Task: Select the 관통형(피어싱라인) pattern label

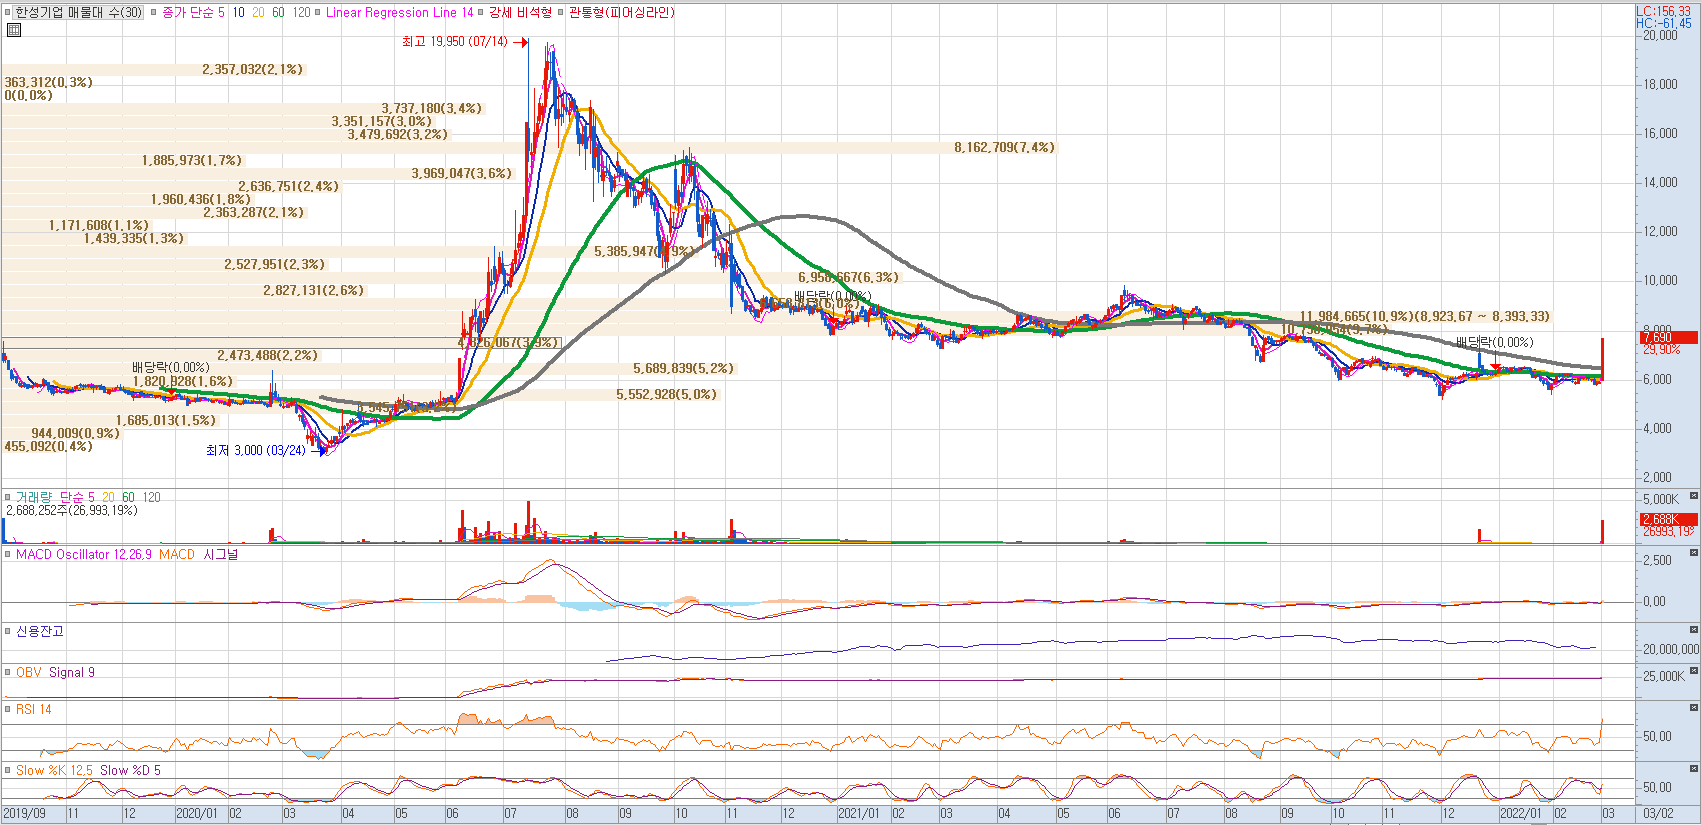Action: tap(621, 13)
